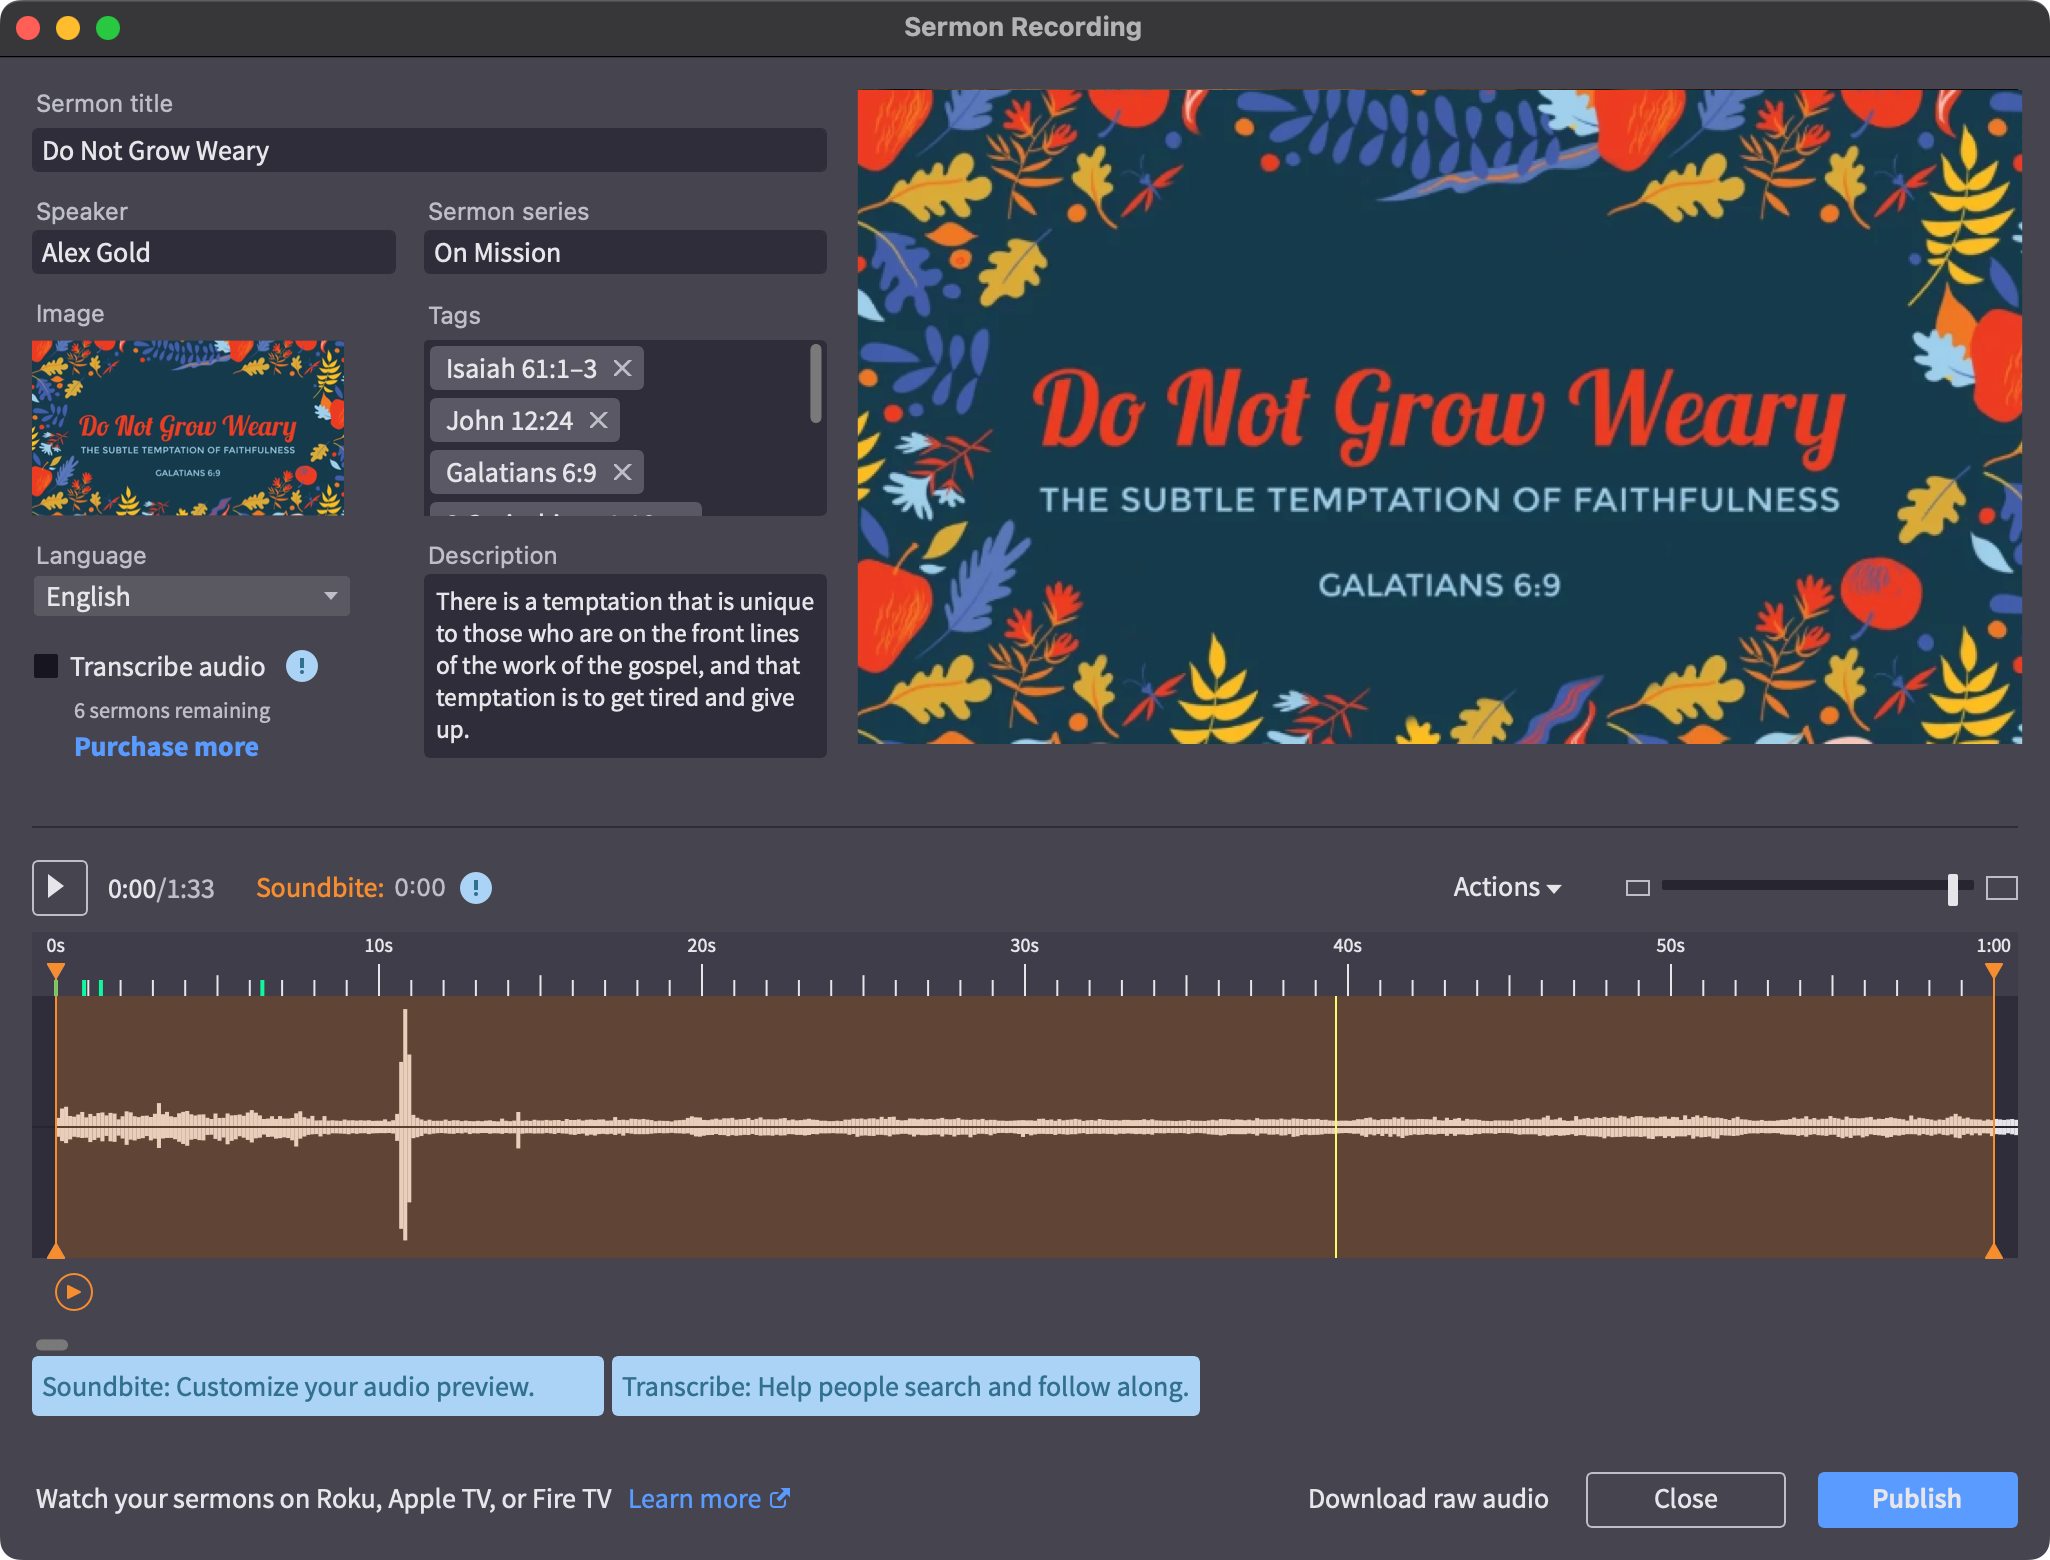2050x1560 pixels.
Task: Enable the Transcribe audio checkbox
Action: pyautogui.click(x=46, y=666)
